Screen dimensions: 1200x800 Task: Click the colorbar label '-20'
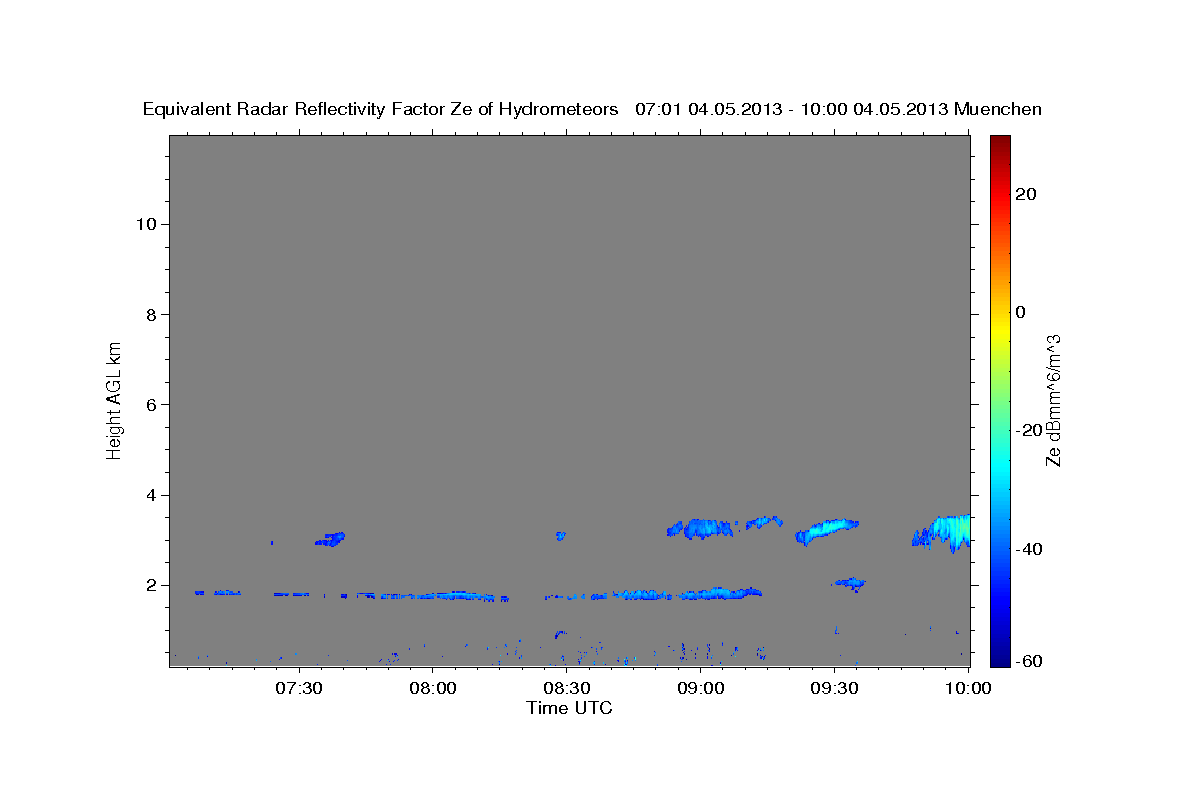[1028, 430]
